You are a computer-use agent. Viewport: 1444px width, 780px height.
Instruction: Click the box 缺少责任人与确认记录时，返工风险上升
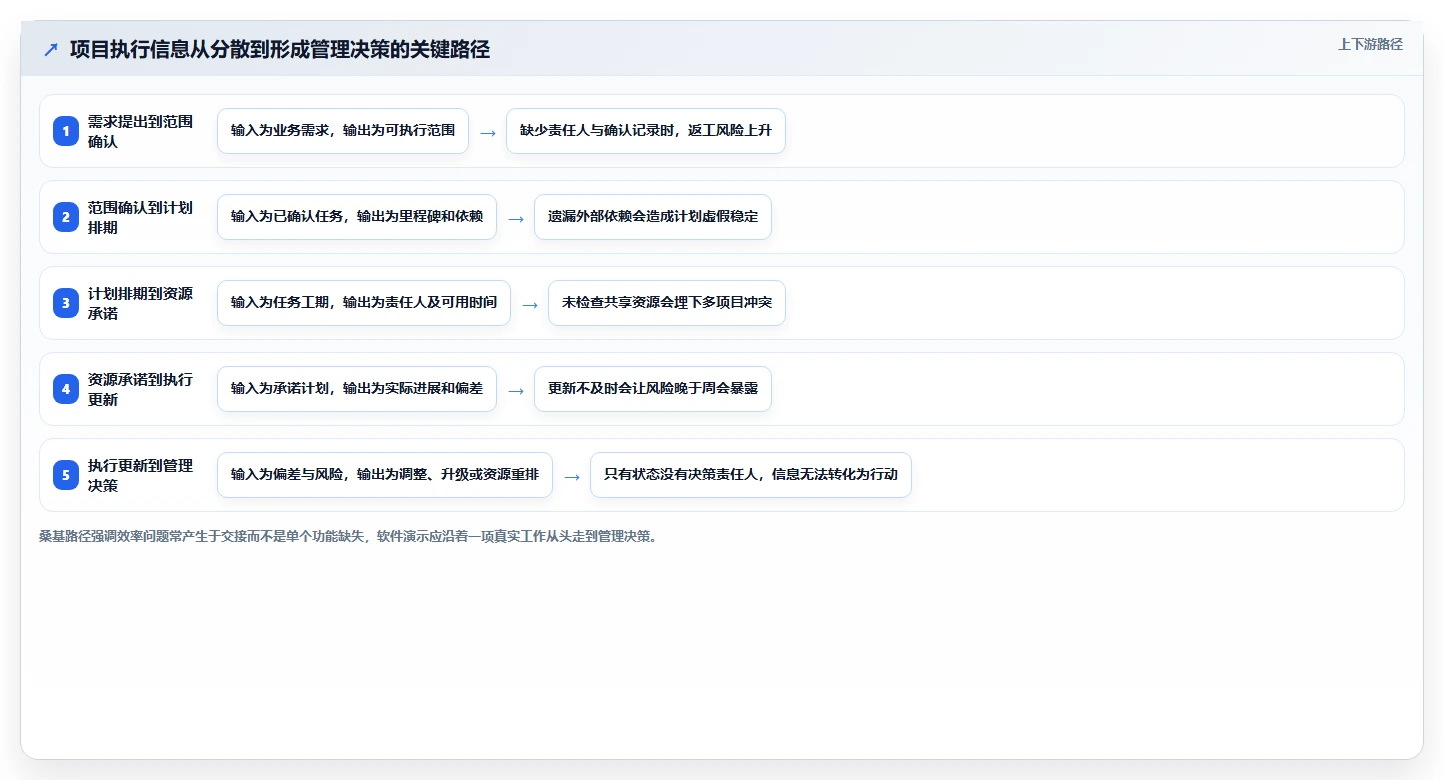pyautogui.click(x=646, y=131)
